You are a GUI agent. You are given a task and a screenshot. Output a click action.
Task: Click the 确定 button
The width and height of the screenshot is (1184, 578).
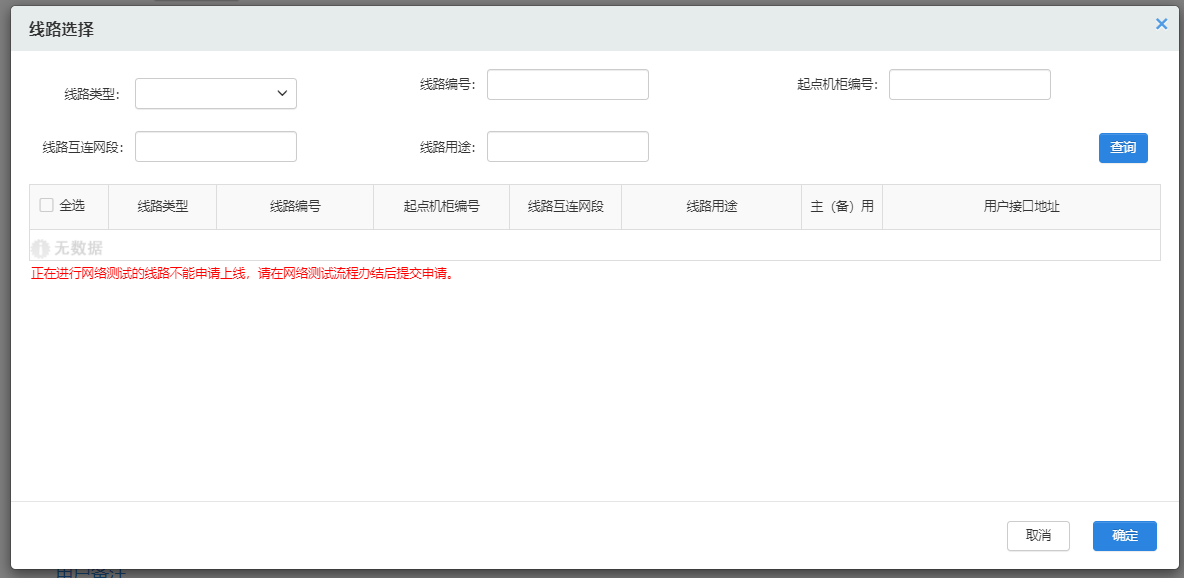[1124, 536]
